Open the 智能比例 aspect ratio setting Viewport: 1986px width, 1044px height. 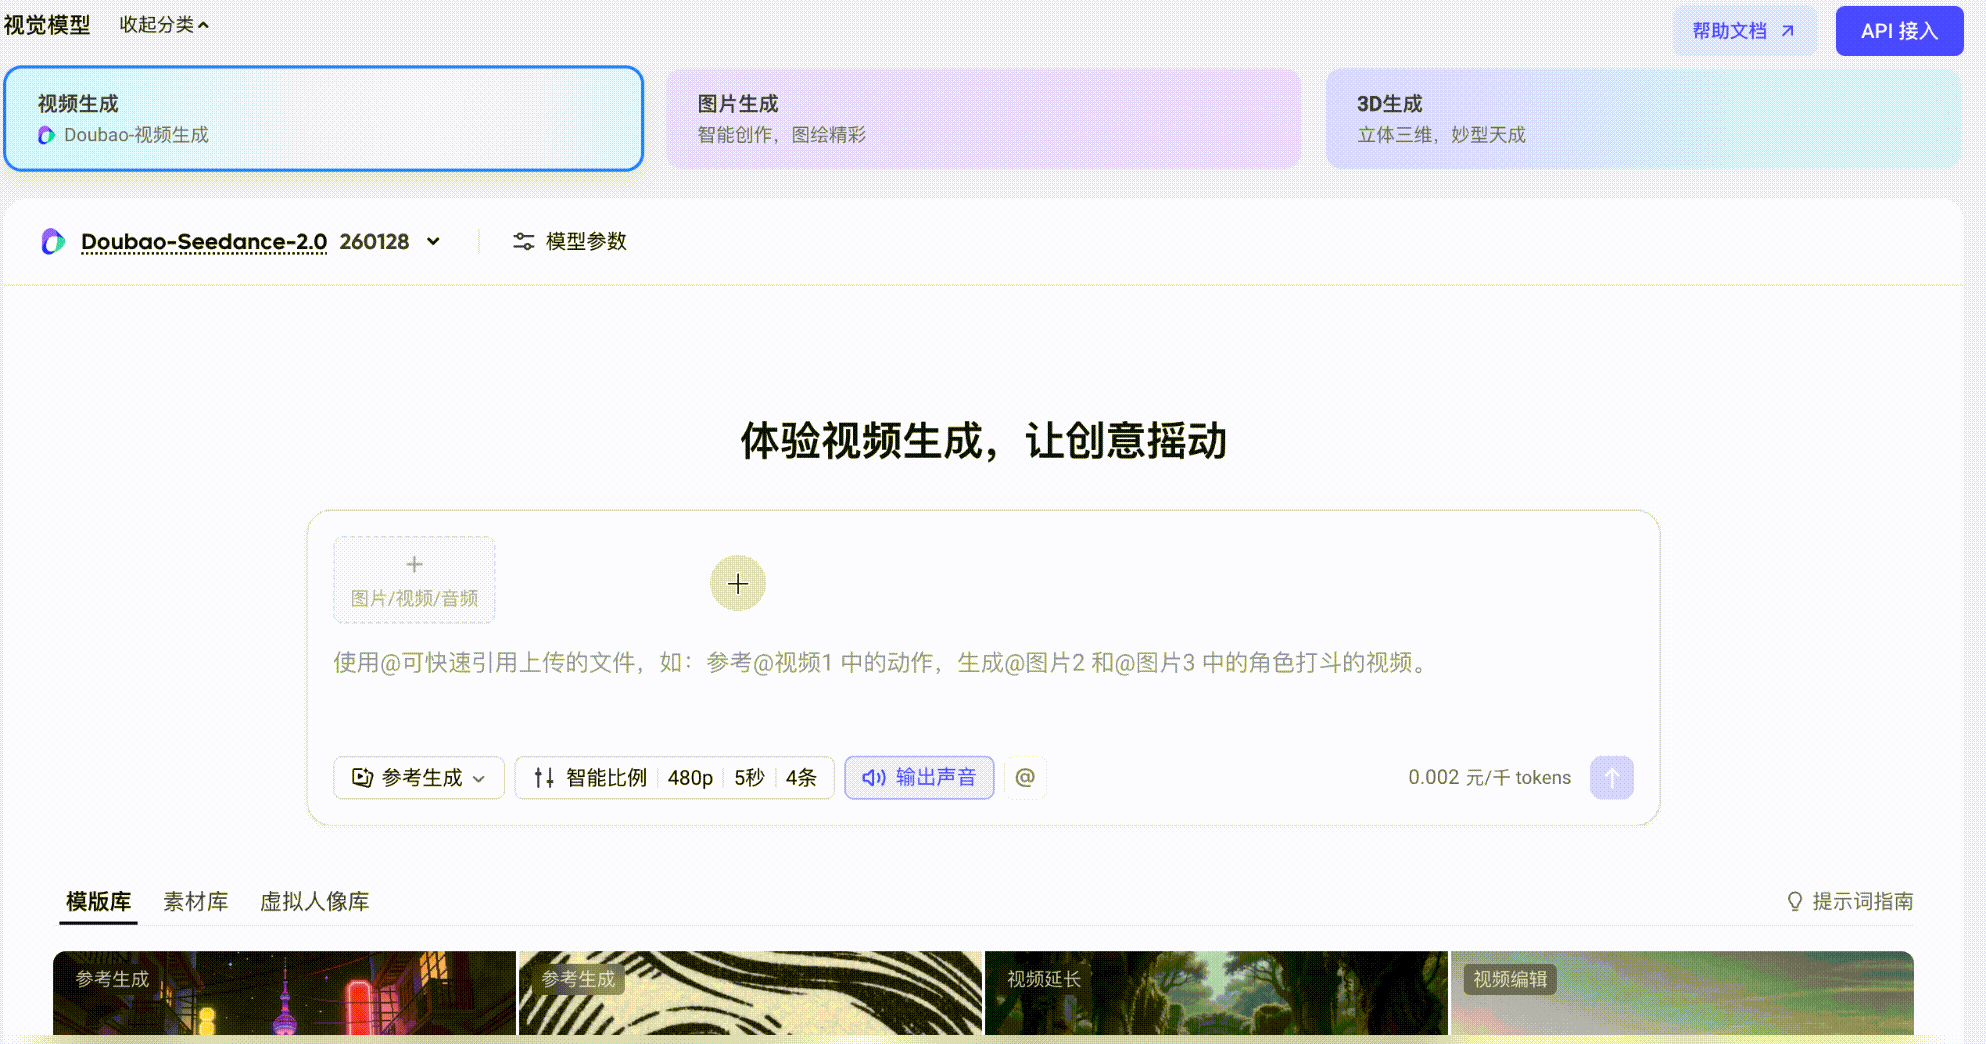coord(606,777)
